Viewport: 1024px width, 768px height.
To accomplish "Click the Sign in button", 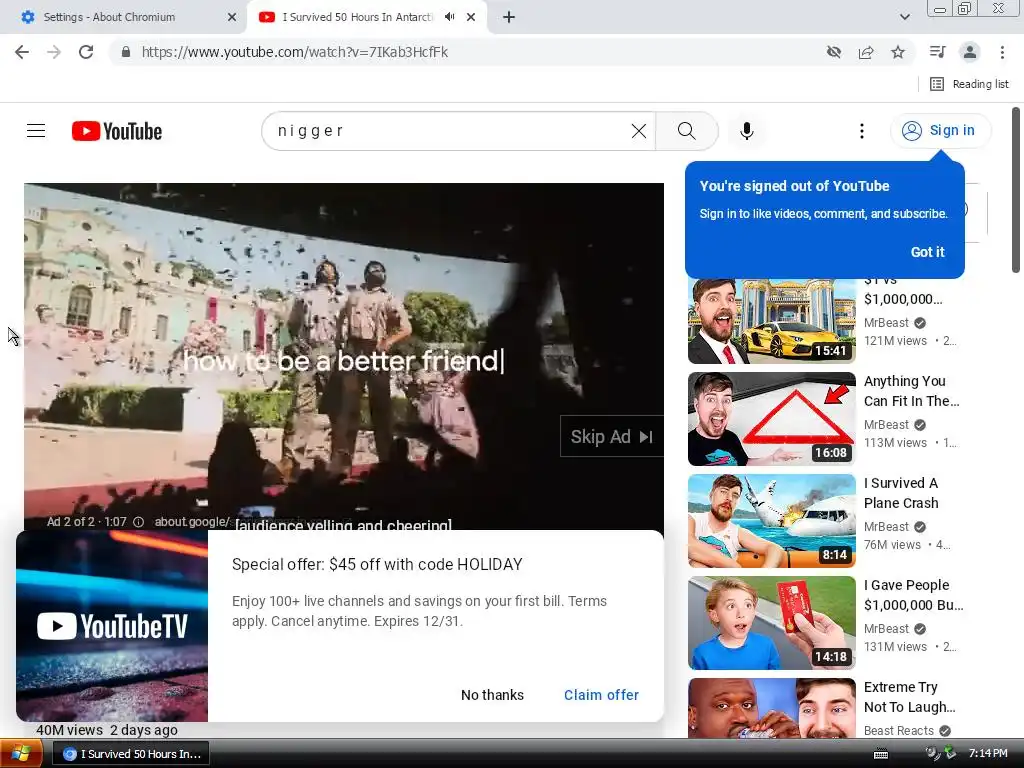I will tap(940, 131).
